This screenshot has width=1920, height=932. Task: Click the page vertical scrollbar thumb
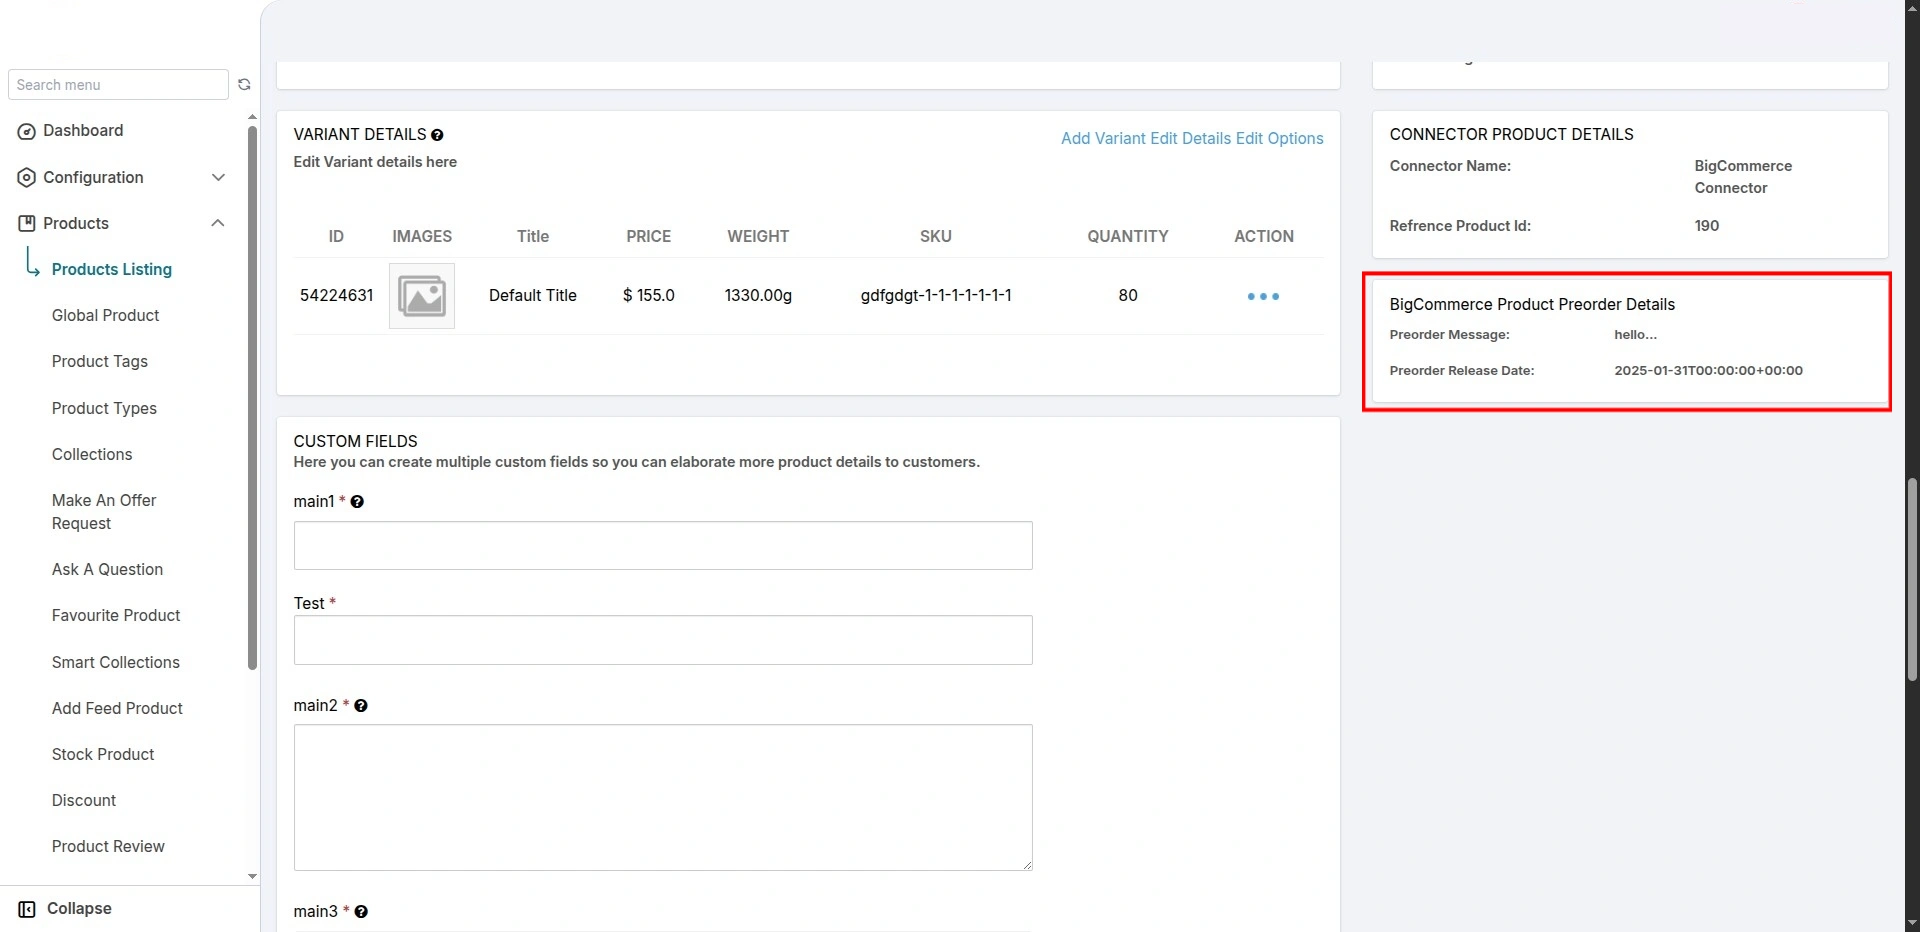click(1912, 580)
